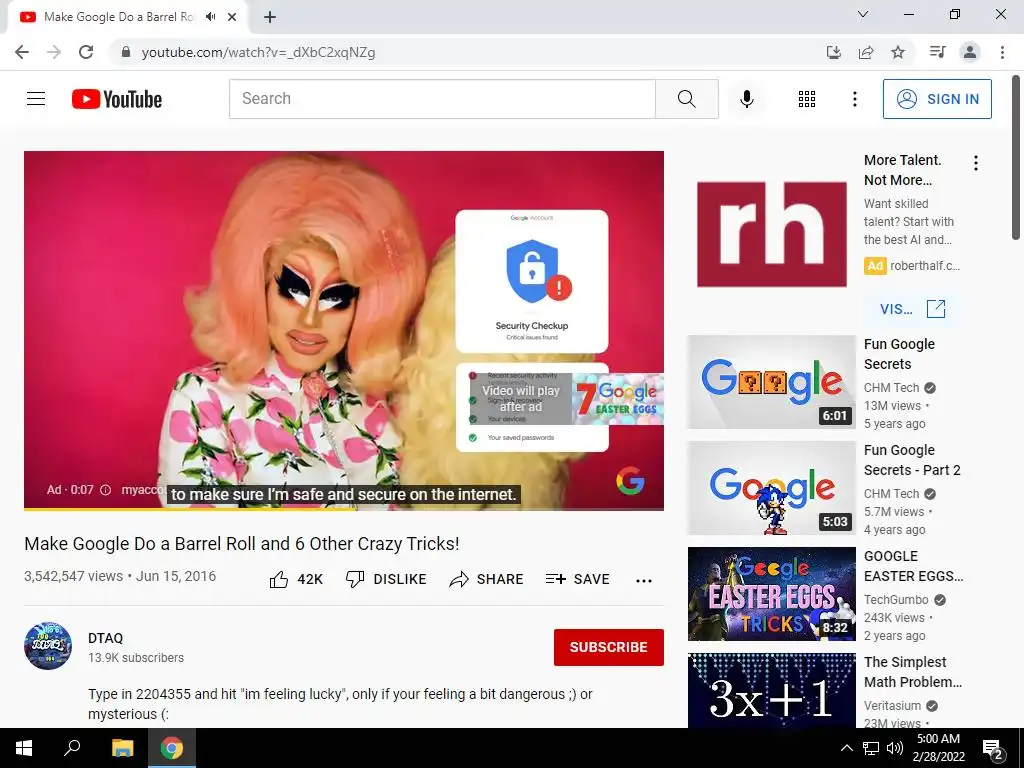
Task: Save video to a playlist
Action: pyautogui.click(x=577, y=579)
